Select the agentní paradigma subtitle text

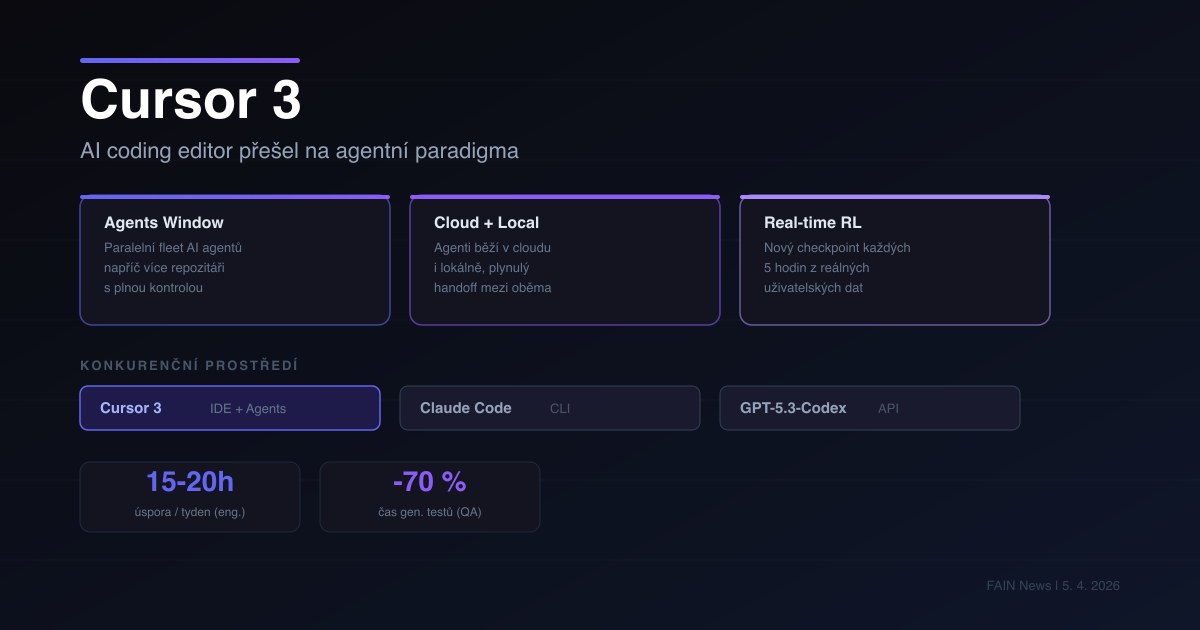coord(300,150)
